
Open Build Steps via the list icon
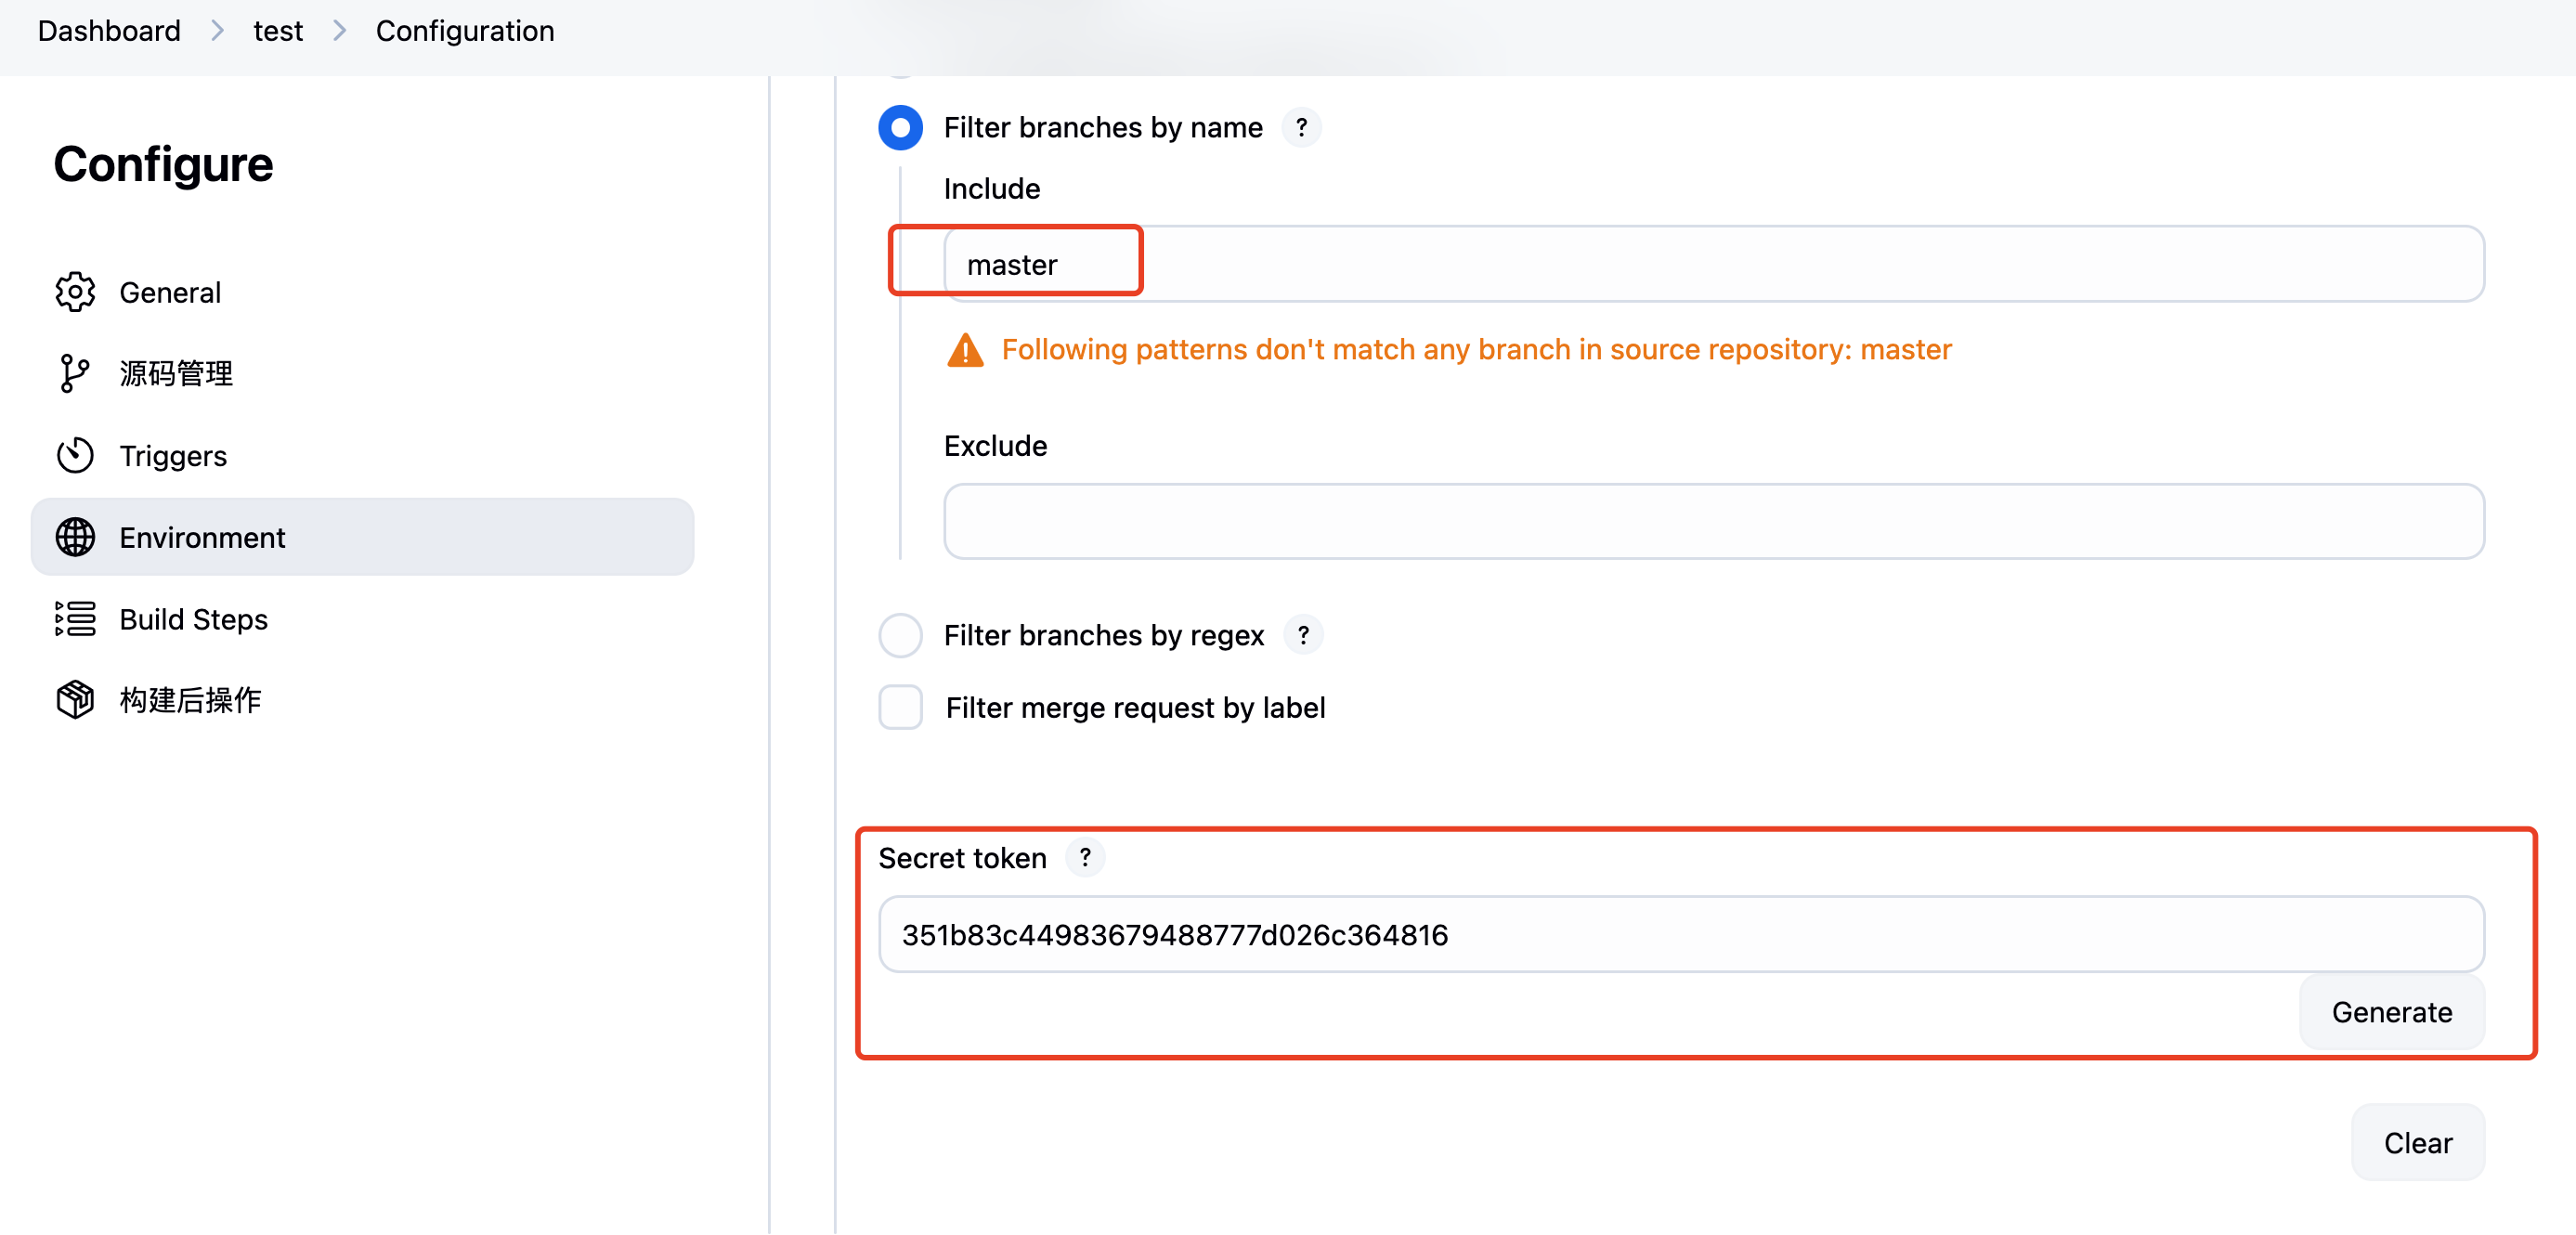point(76,619)
